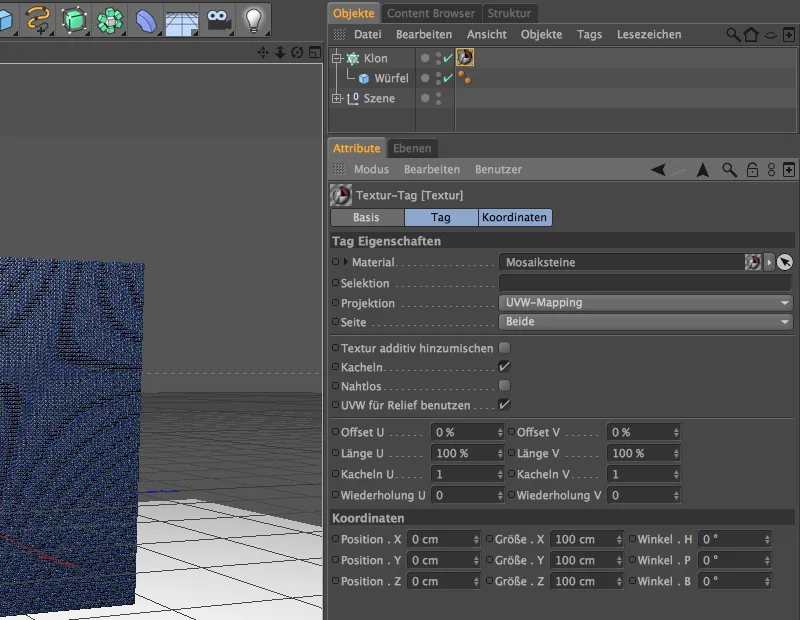Open the Datei menu

point(367,35)
